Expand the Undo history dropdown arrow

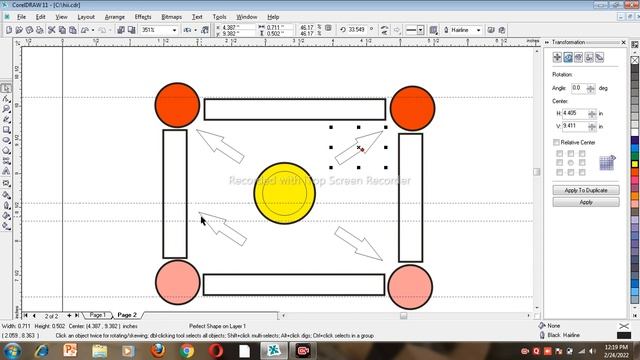pyautogui.click(x=93, y=30)
